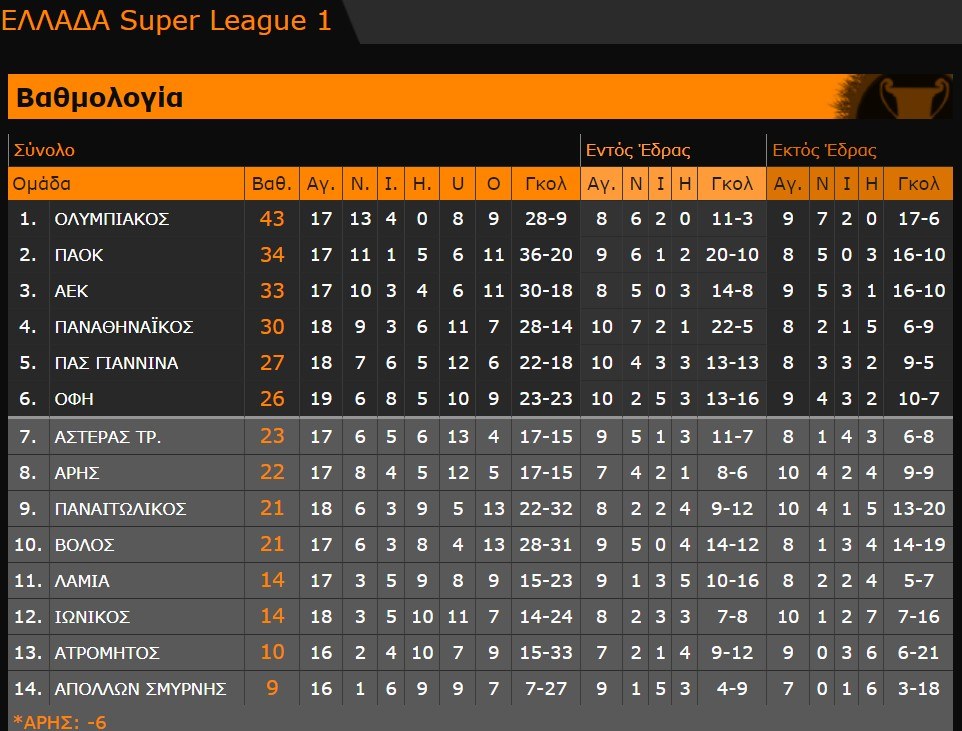This screenshot has width=962, height=731.
Task: Select the ΟΦΗ team row name
Action: click(74, 399)
